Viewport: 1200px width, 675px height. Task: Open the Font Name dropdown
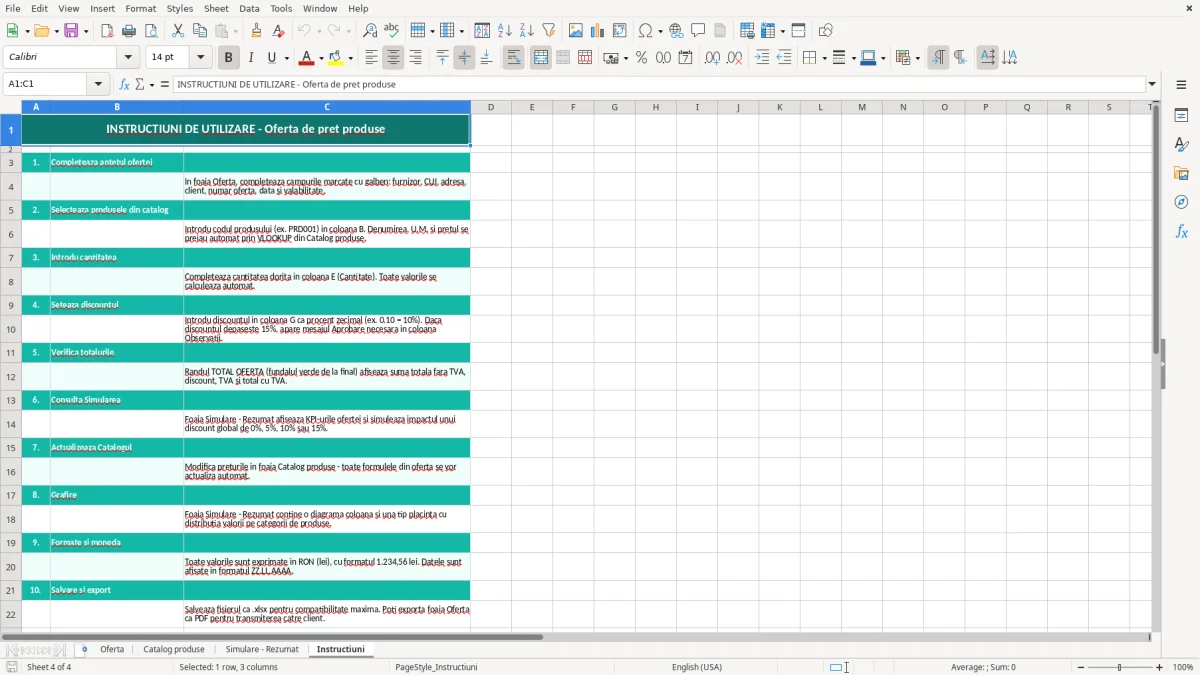[x=128, y=58]
